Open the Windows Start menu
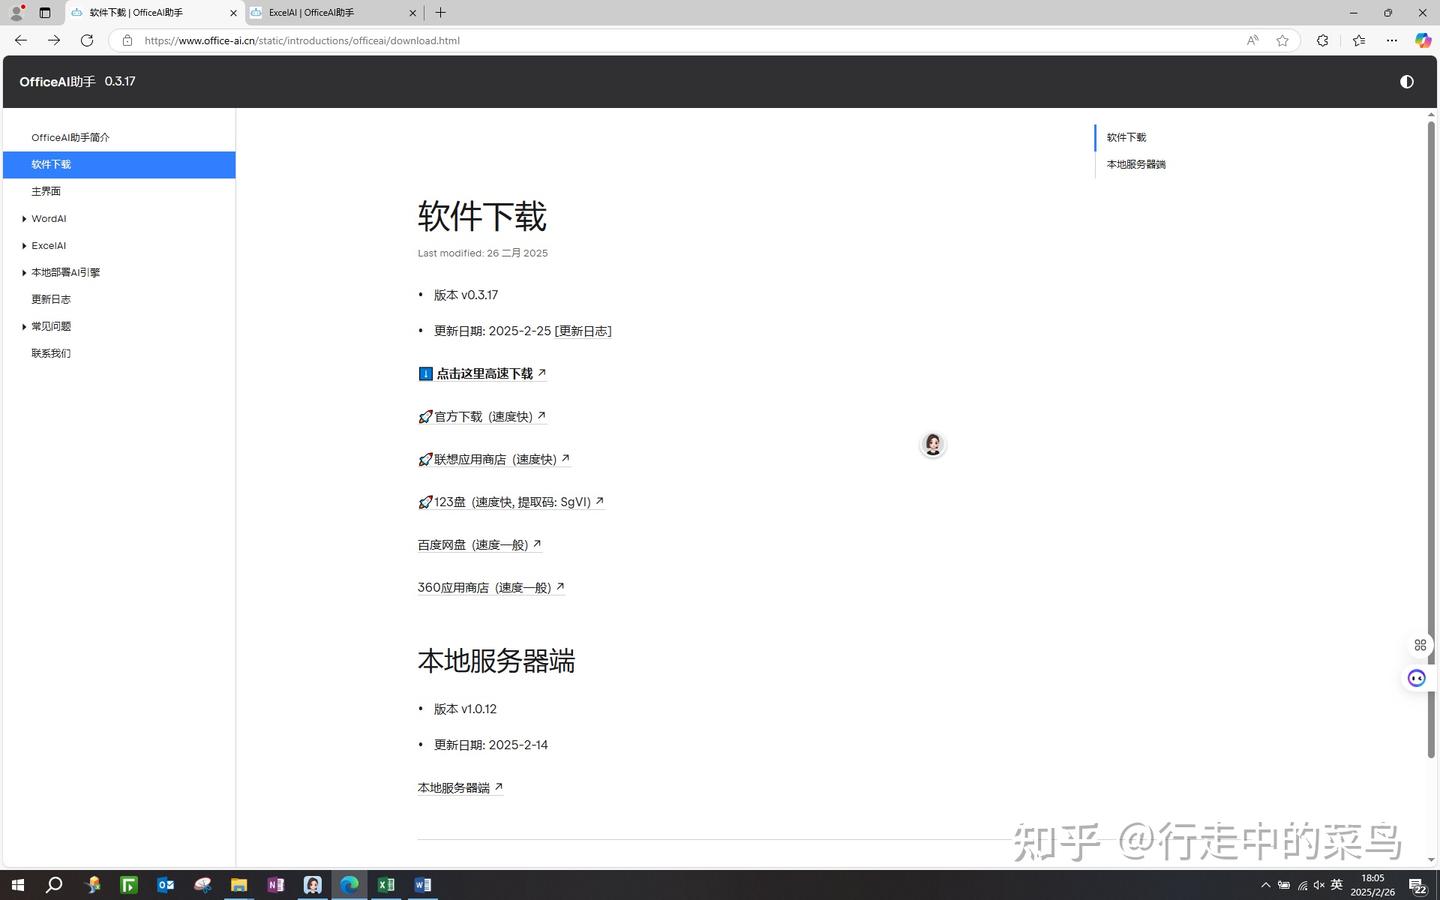Viewport: 1440px width, 900px height. (17, 885)
